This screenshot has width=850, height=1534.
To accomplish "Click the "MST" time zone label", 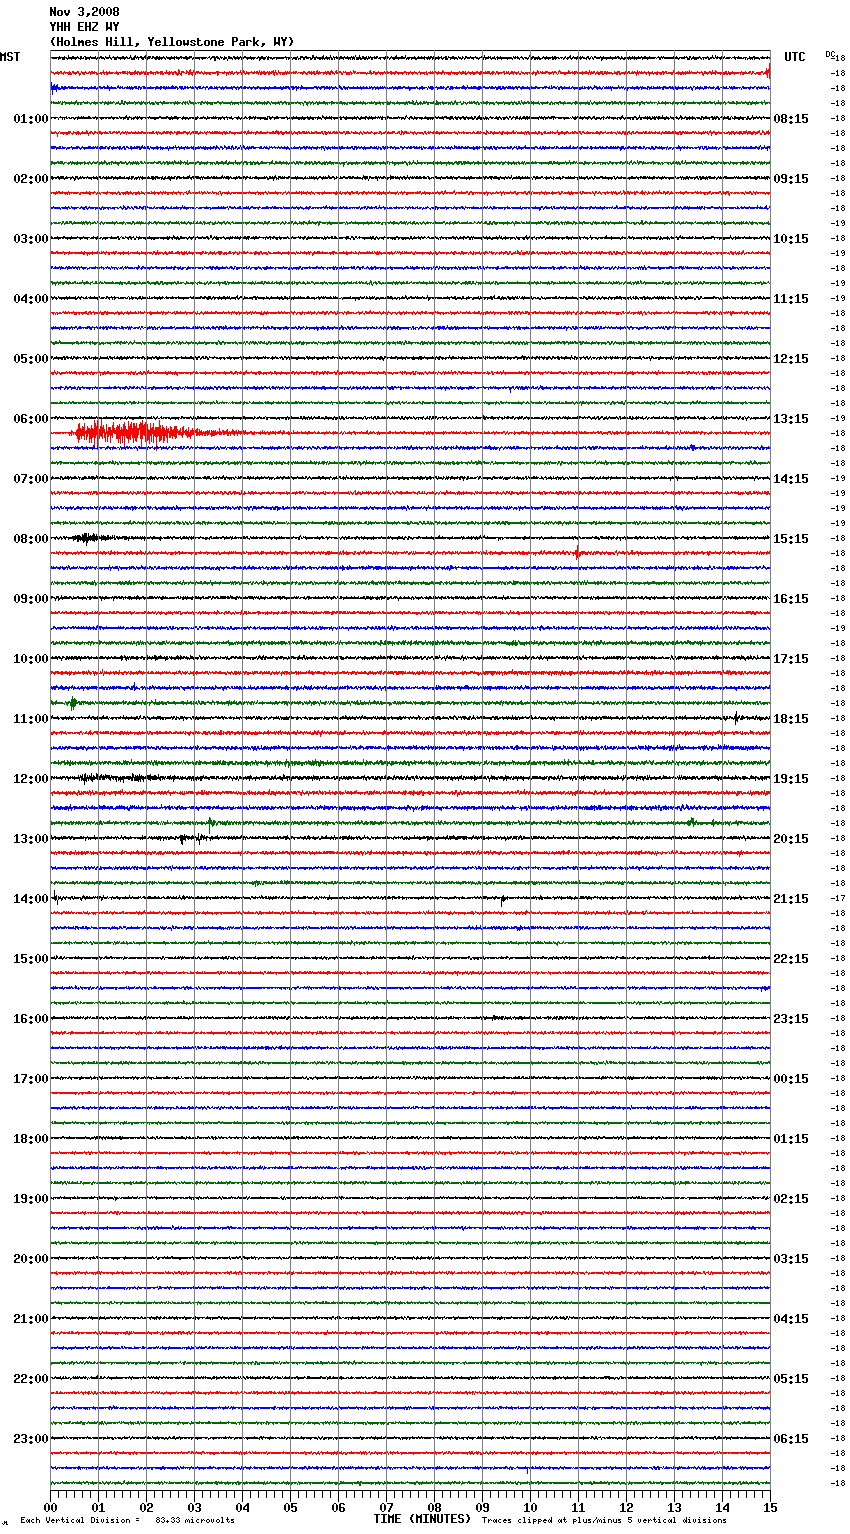I will coord(10,57).
